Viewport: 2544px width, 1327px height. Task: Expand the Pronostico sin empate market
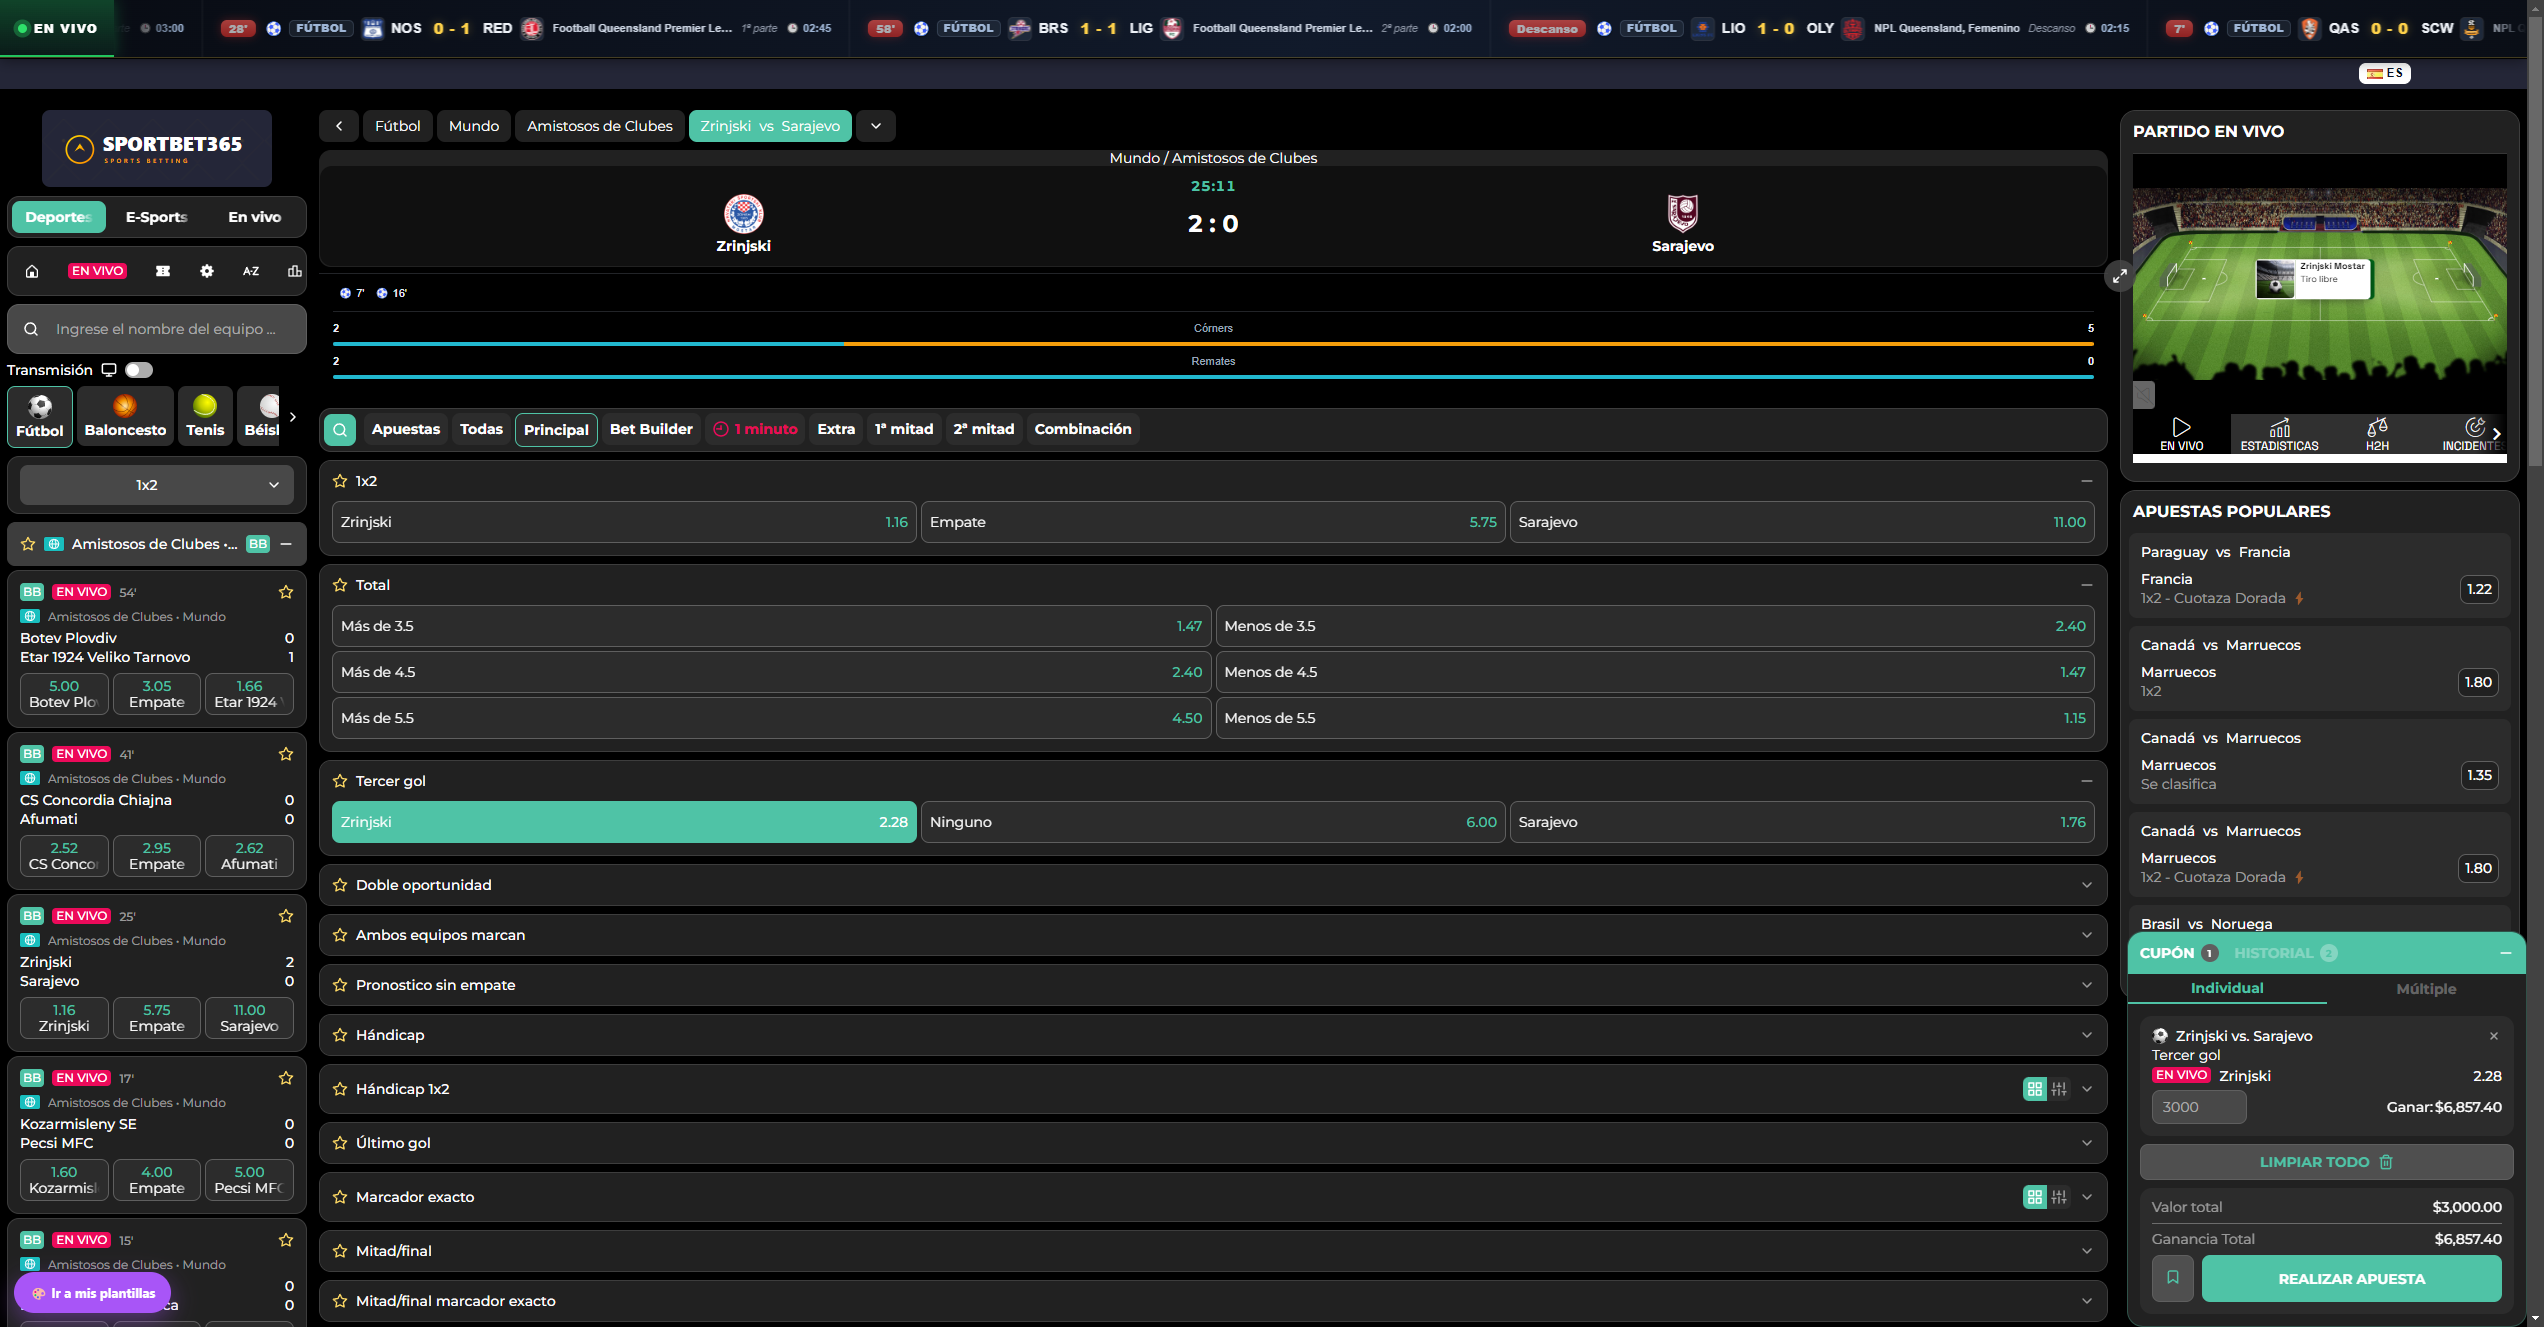(x=2087, y=985)
